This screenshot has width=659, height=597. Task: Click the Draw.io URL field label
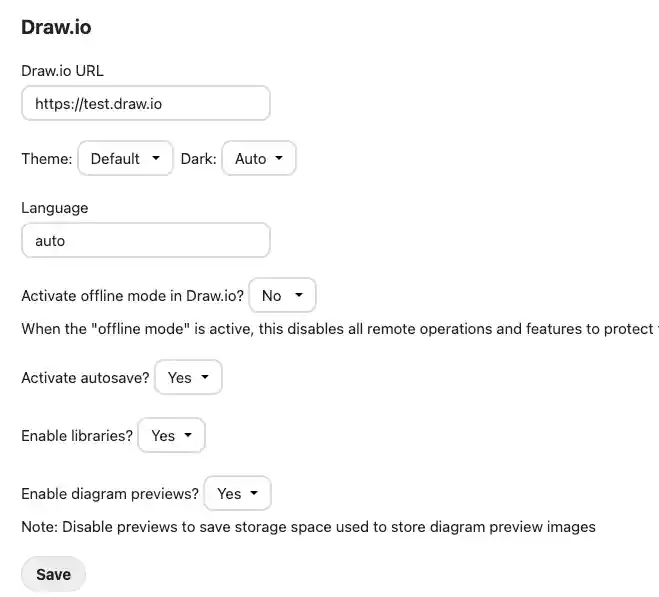[62, 71]
